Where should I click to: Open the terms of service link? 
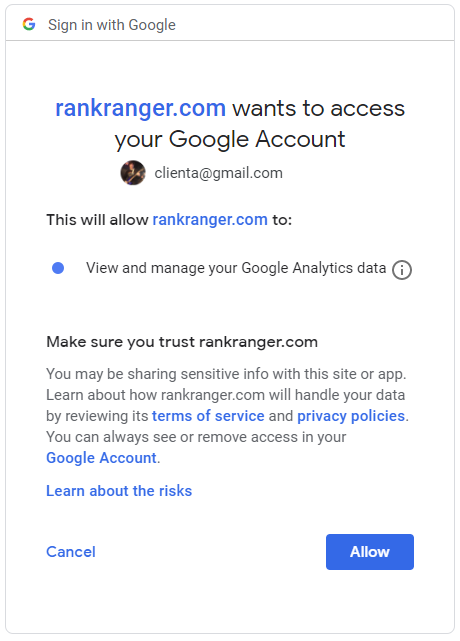pyautogui.click(x=208, y=416)
